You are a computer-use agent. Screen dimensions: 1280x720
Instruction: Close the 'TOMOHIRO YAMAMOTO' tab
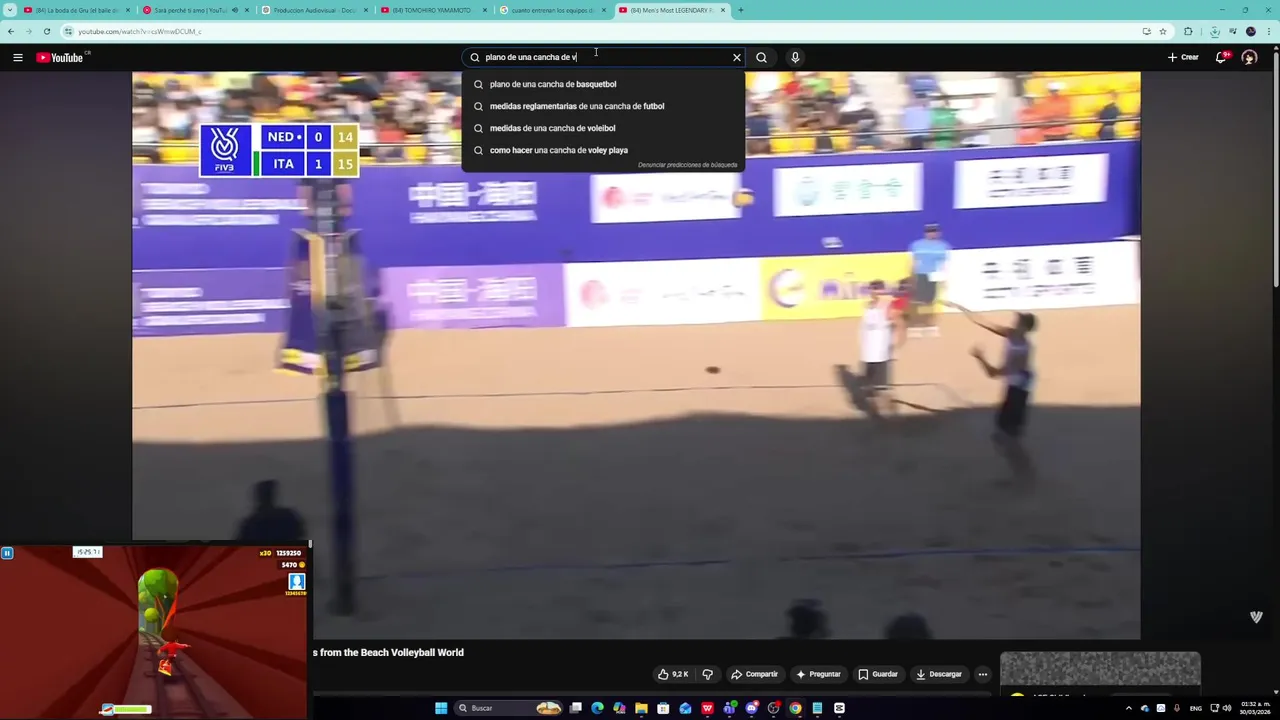485,10
